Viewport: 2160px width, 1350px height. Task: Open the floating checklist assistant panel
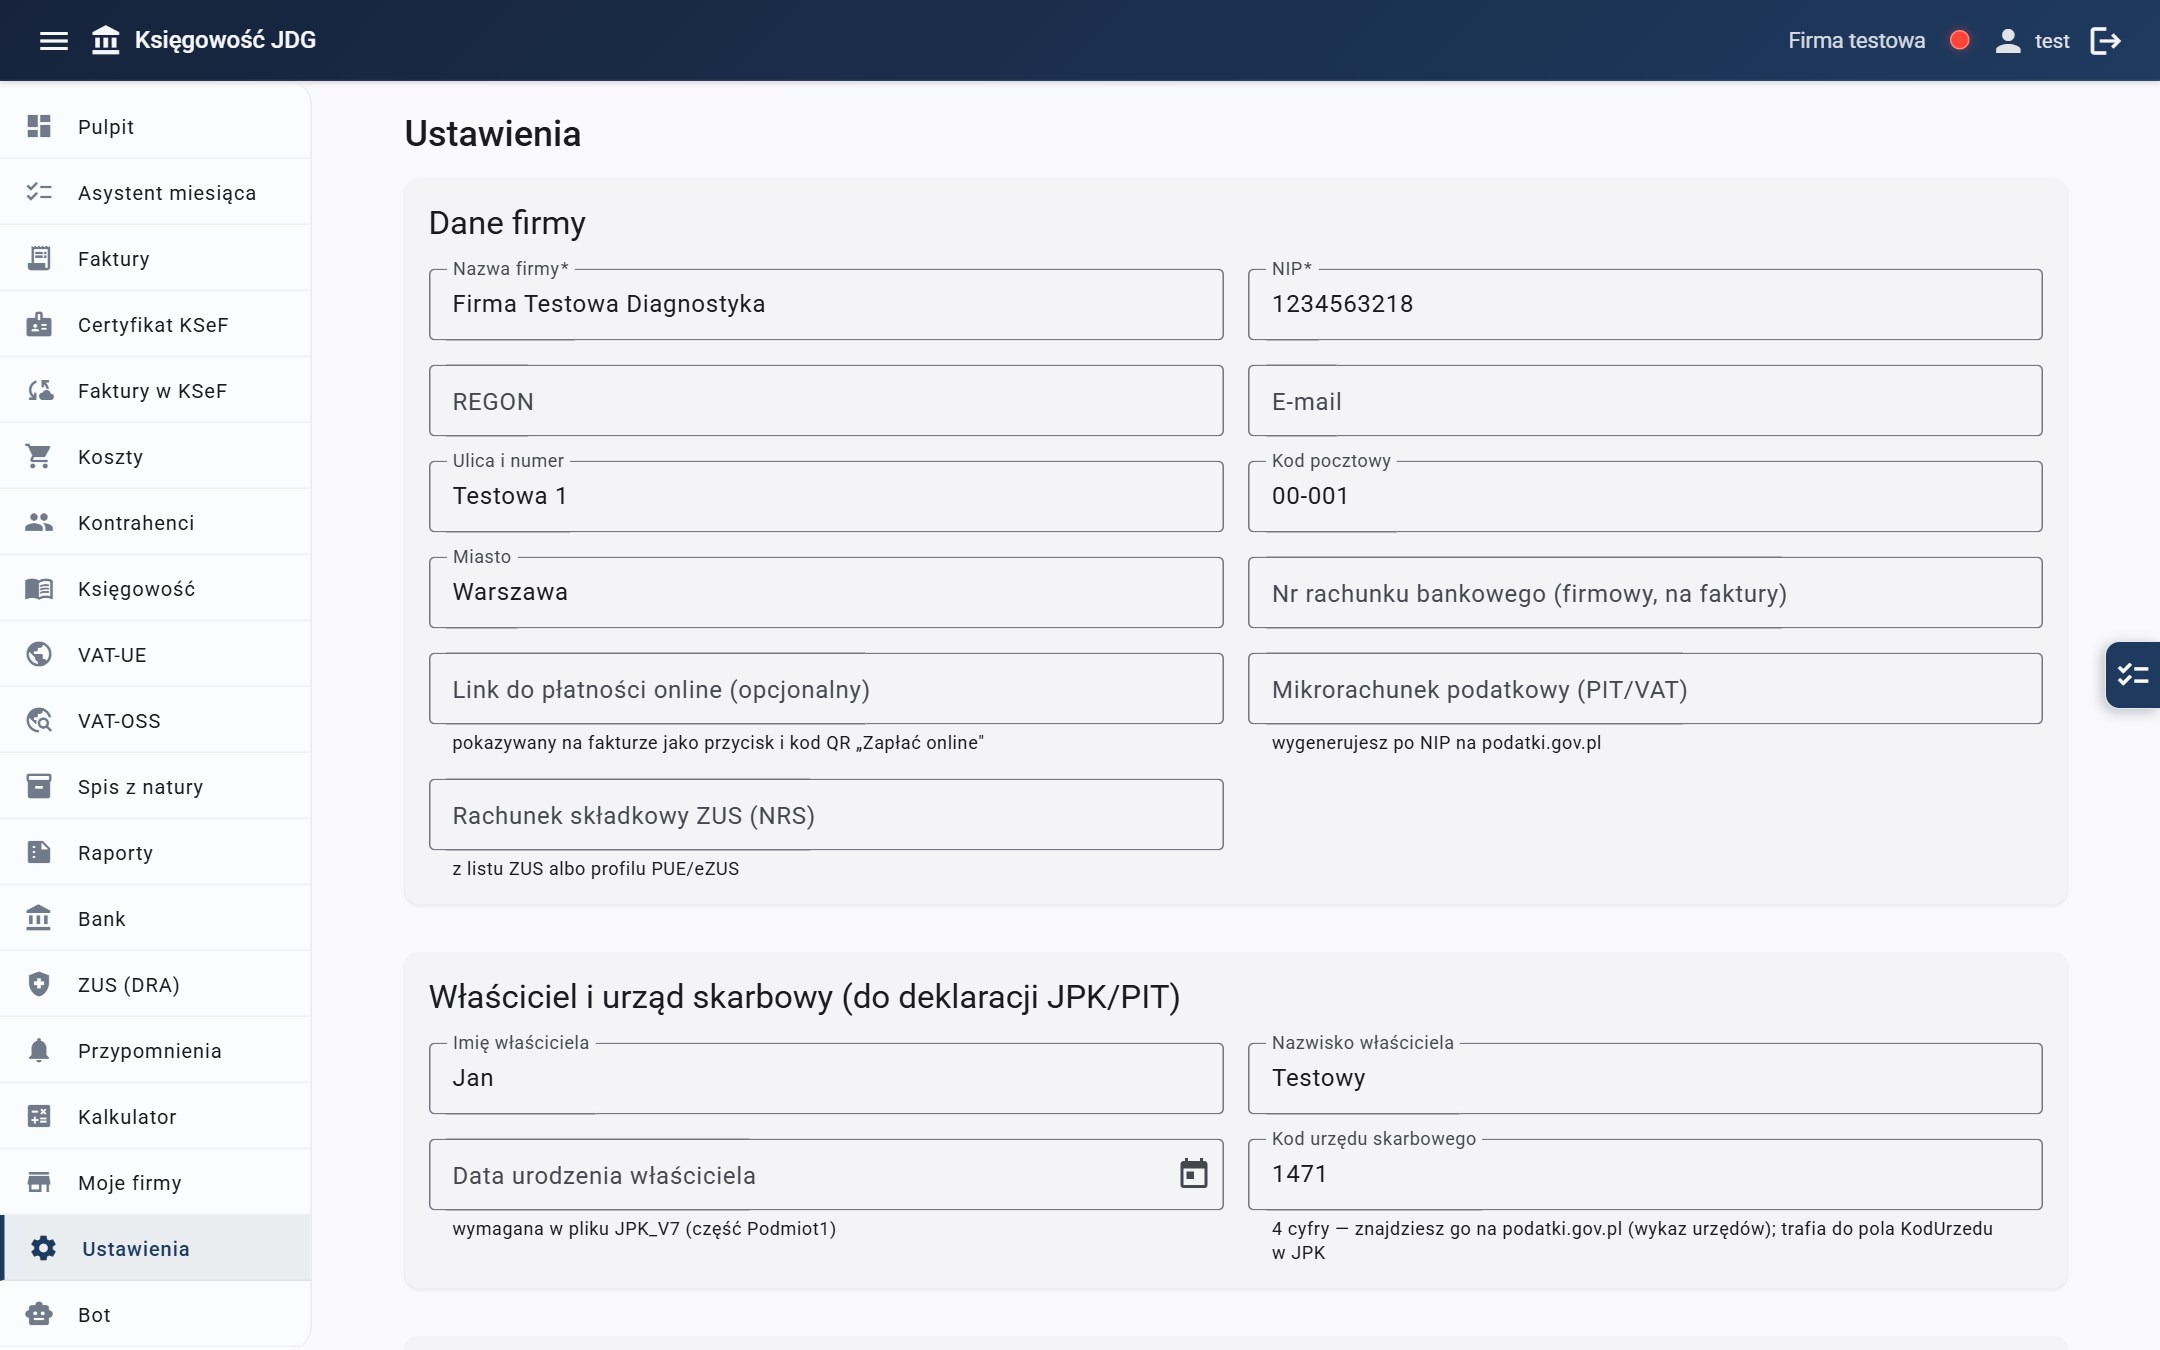point(2132,675)
